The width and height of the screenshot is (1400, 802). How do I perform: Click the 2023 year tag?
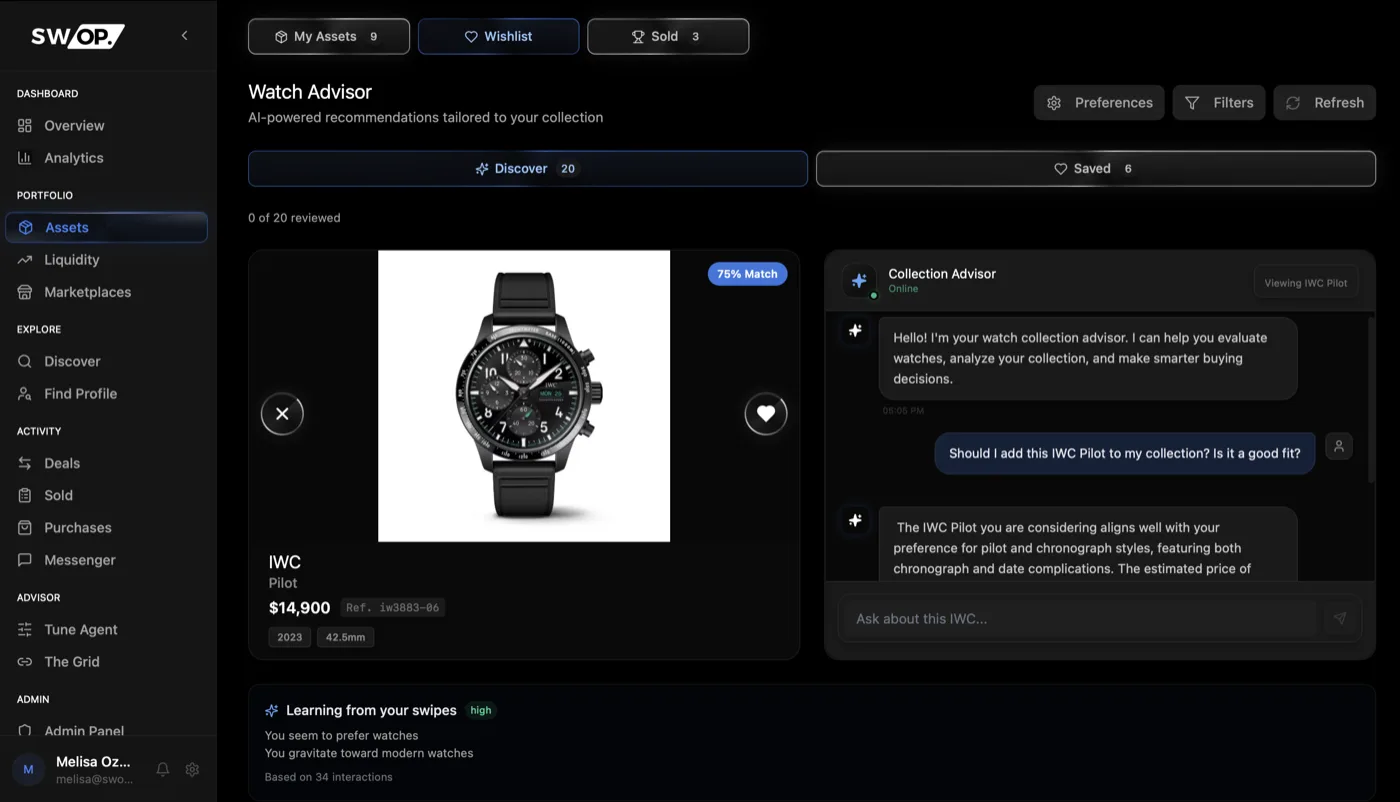coord(290,637)
